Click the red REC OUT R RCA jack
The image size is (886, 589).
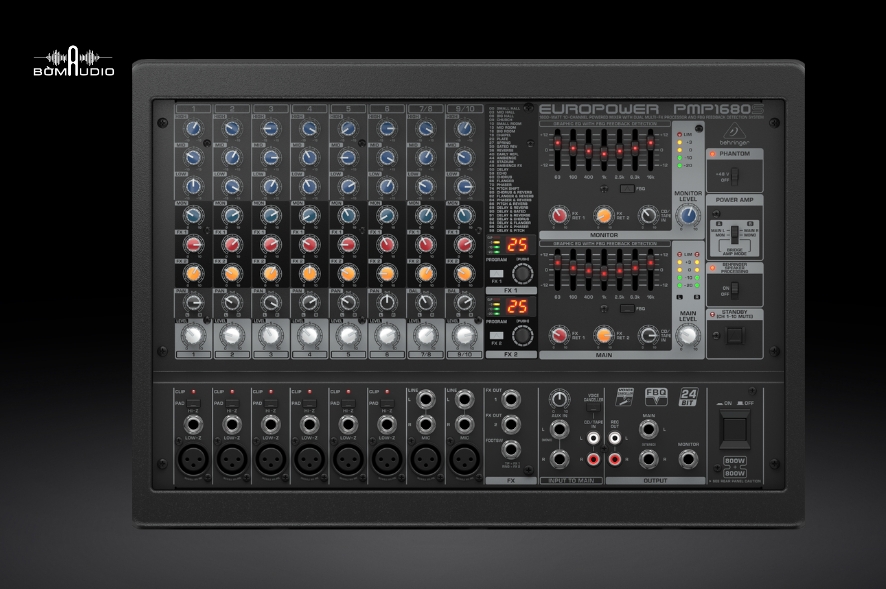(x=615, y=459)
